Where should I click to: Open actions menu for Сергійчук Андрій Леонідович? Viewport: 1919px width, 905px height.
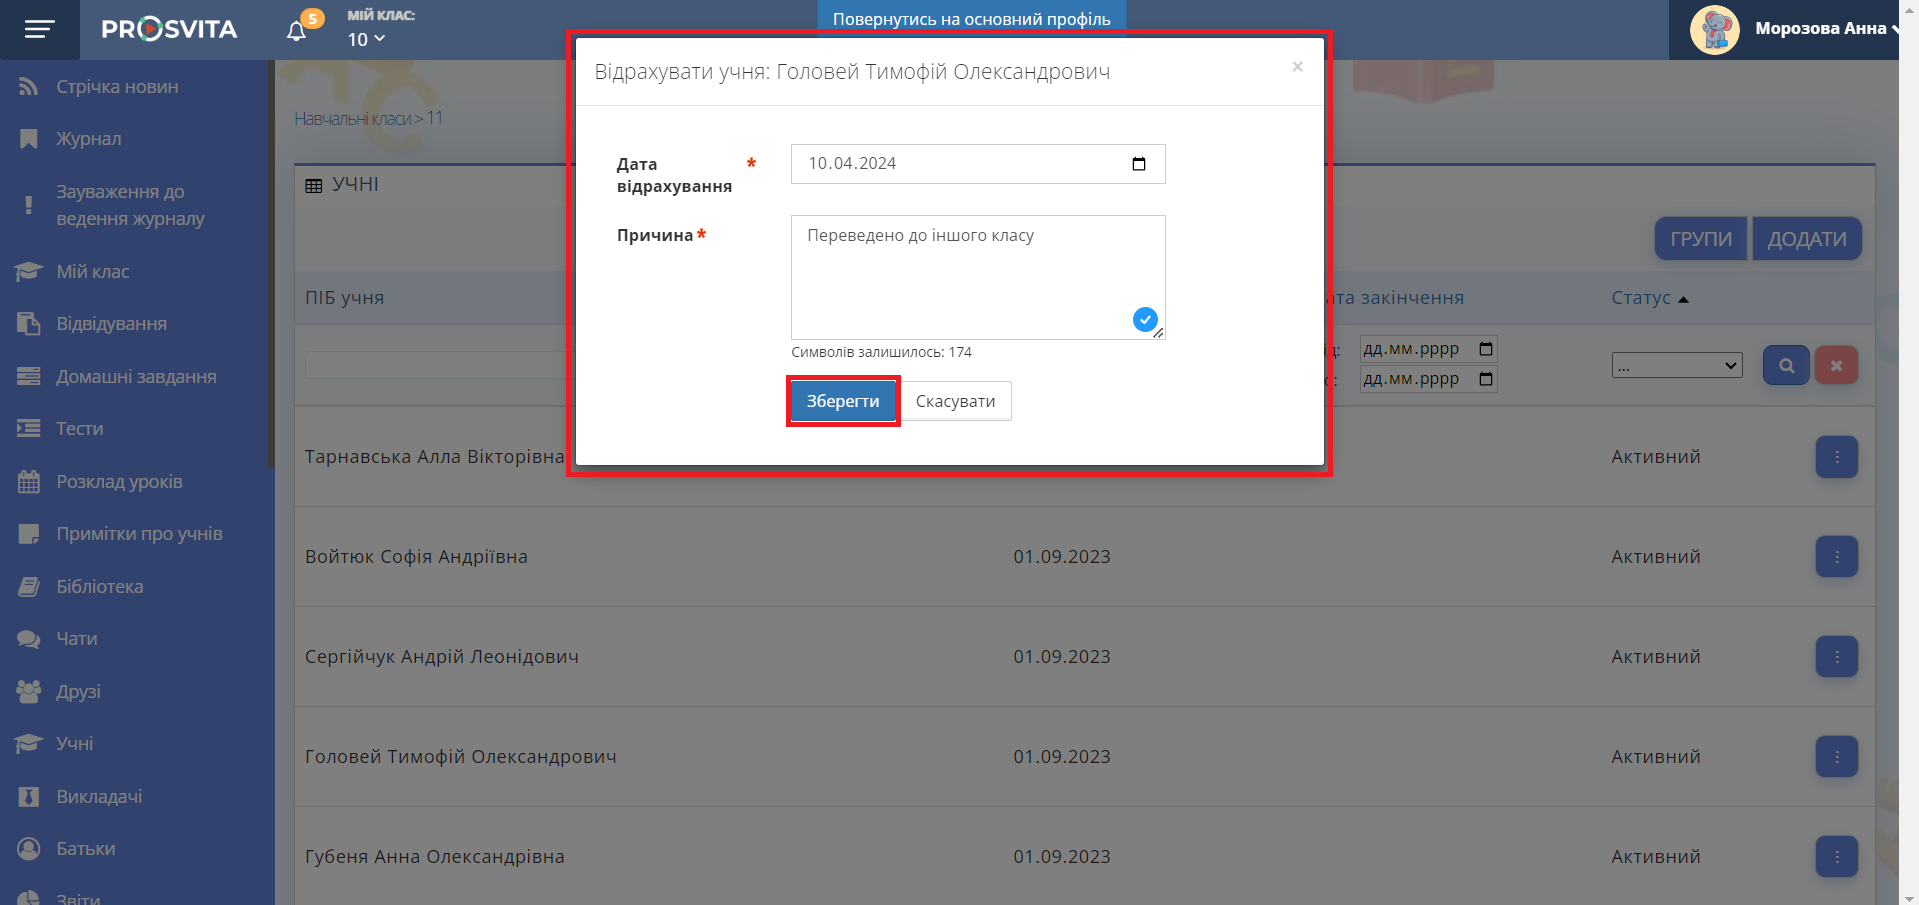(1836, 657)
